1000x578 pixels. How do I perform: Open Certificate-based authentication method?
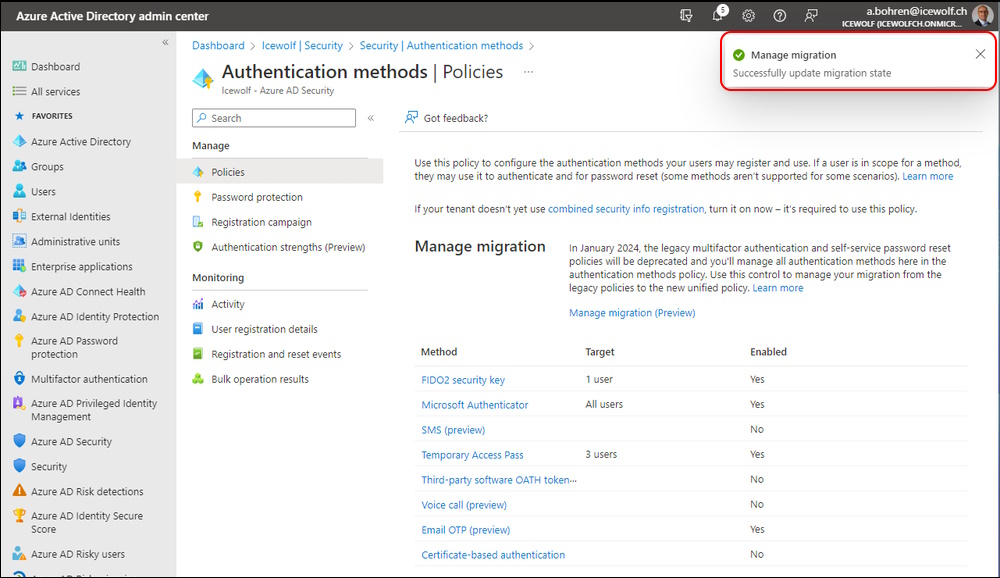tap(493, 555)
